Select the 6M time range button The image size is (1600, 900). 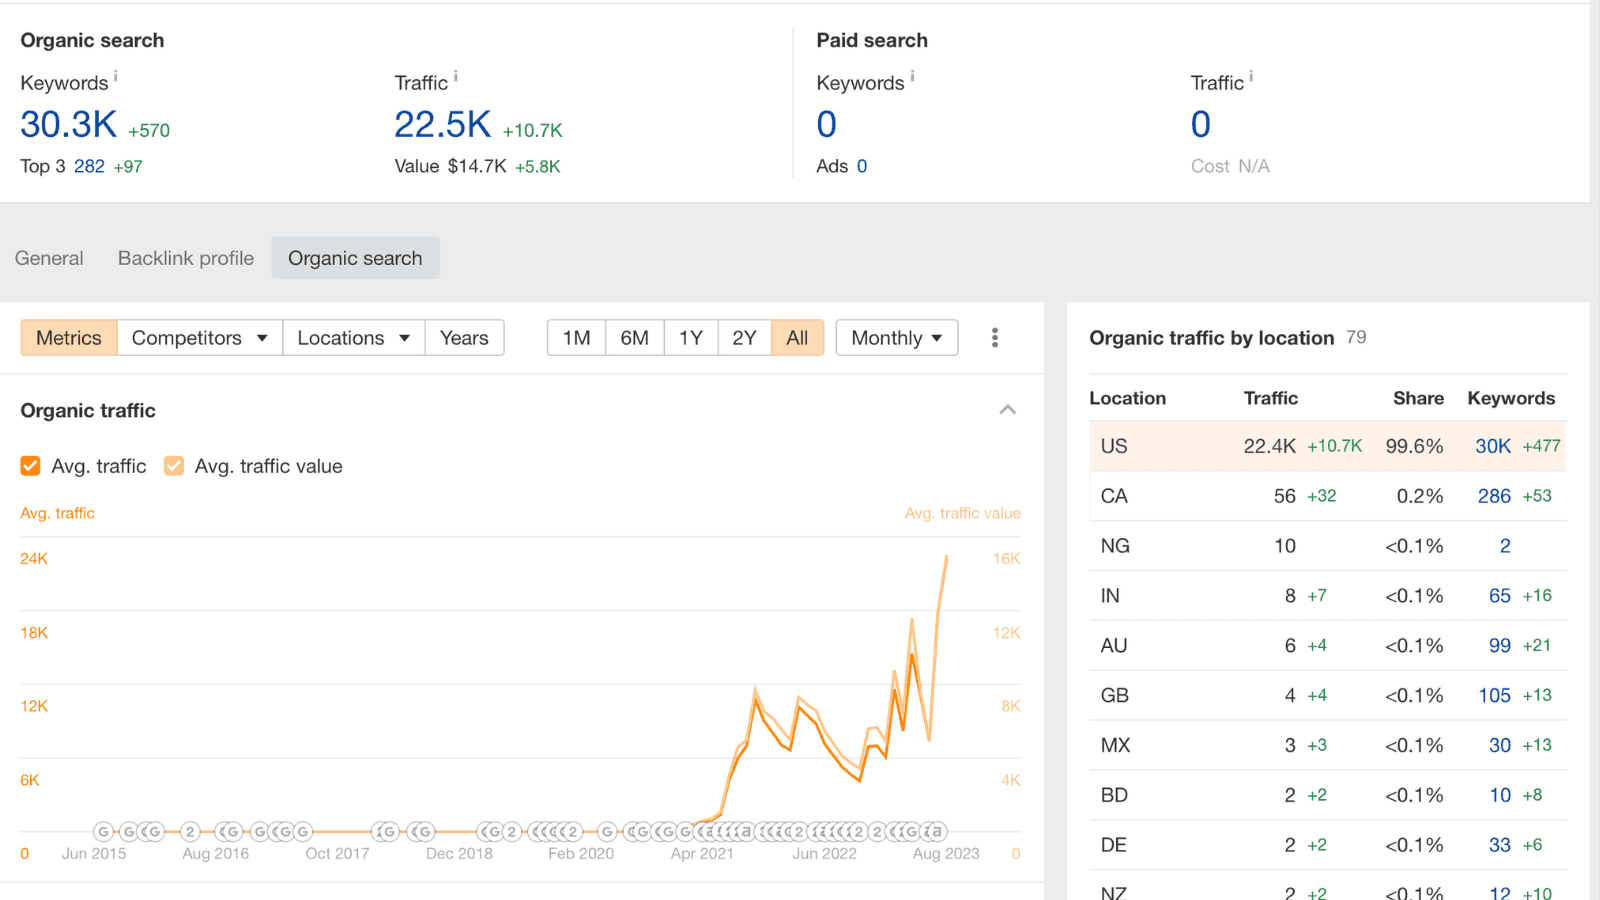[634, 338]
